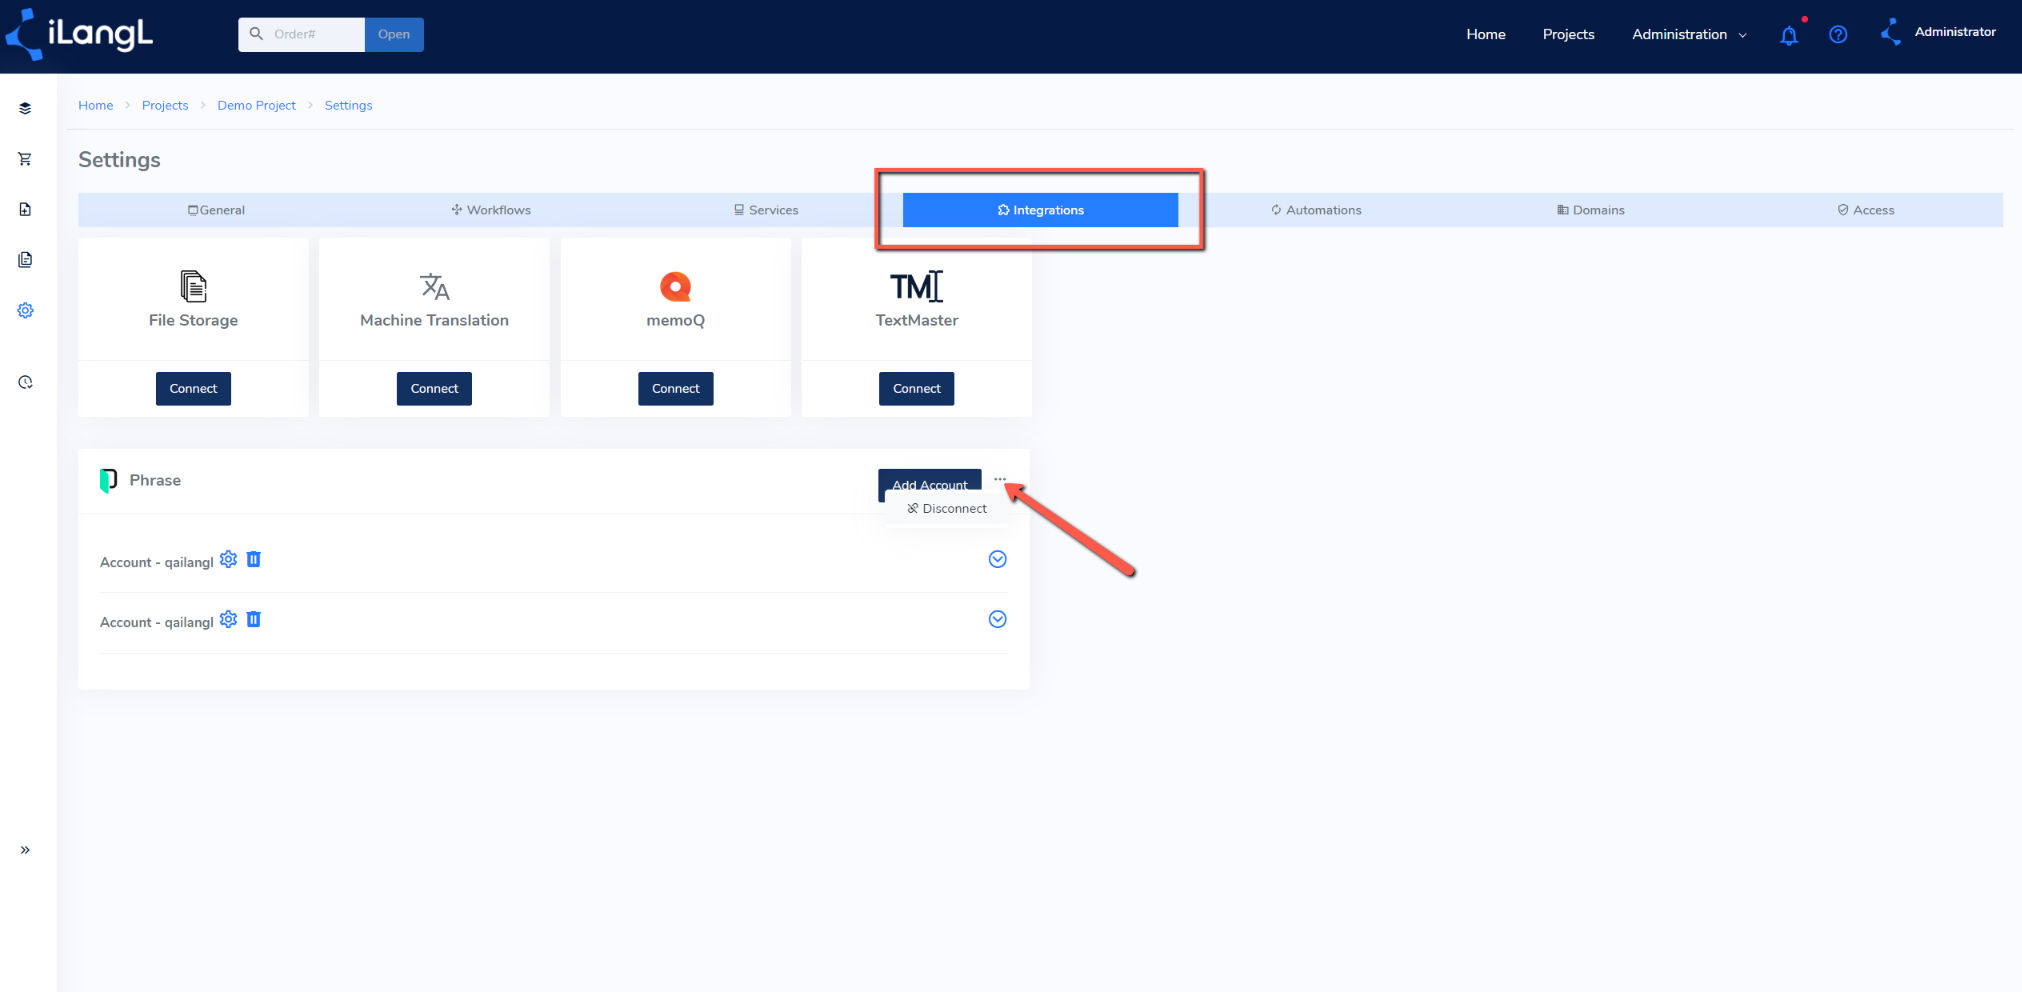Viewport: 2022px width, 992px height.
Task: Switch to the Access tab
Action: 1866,210
